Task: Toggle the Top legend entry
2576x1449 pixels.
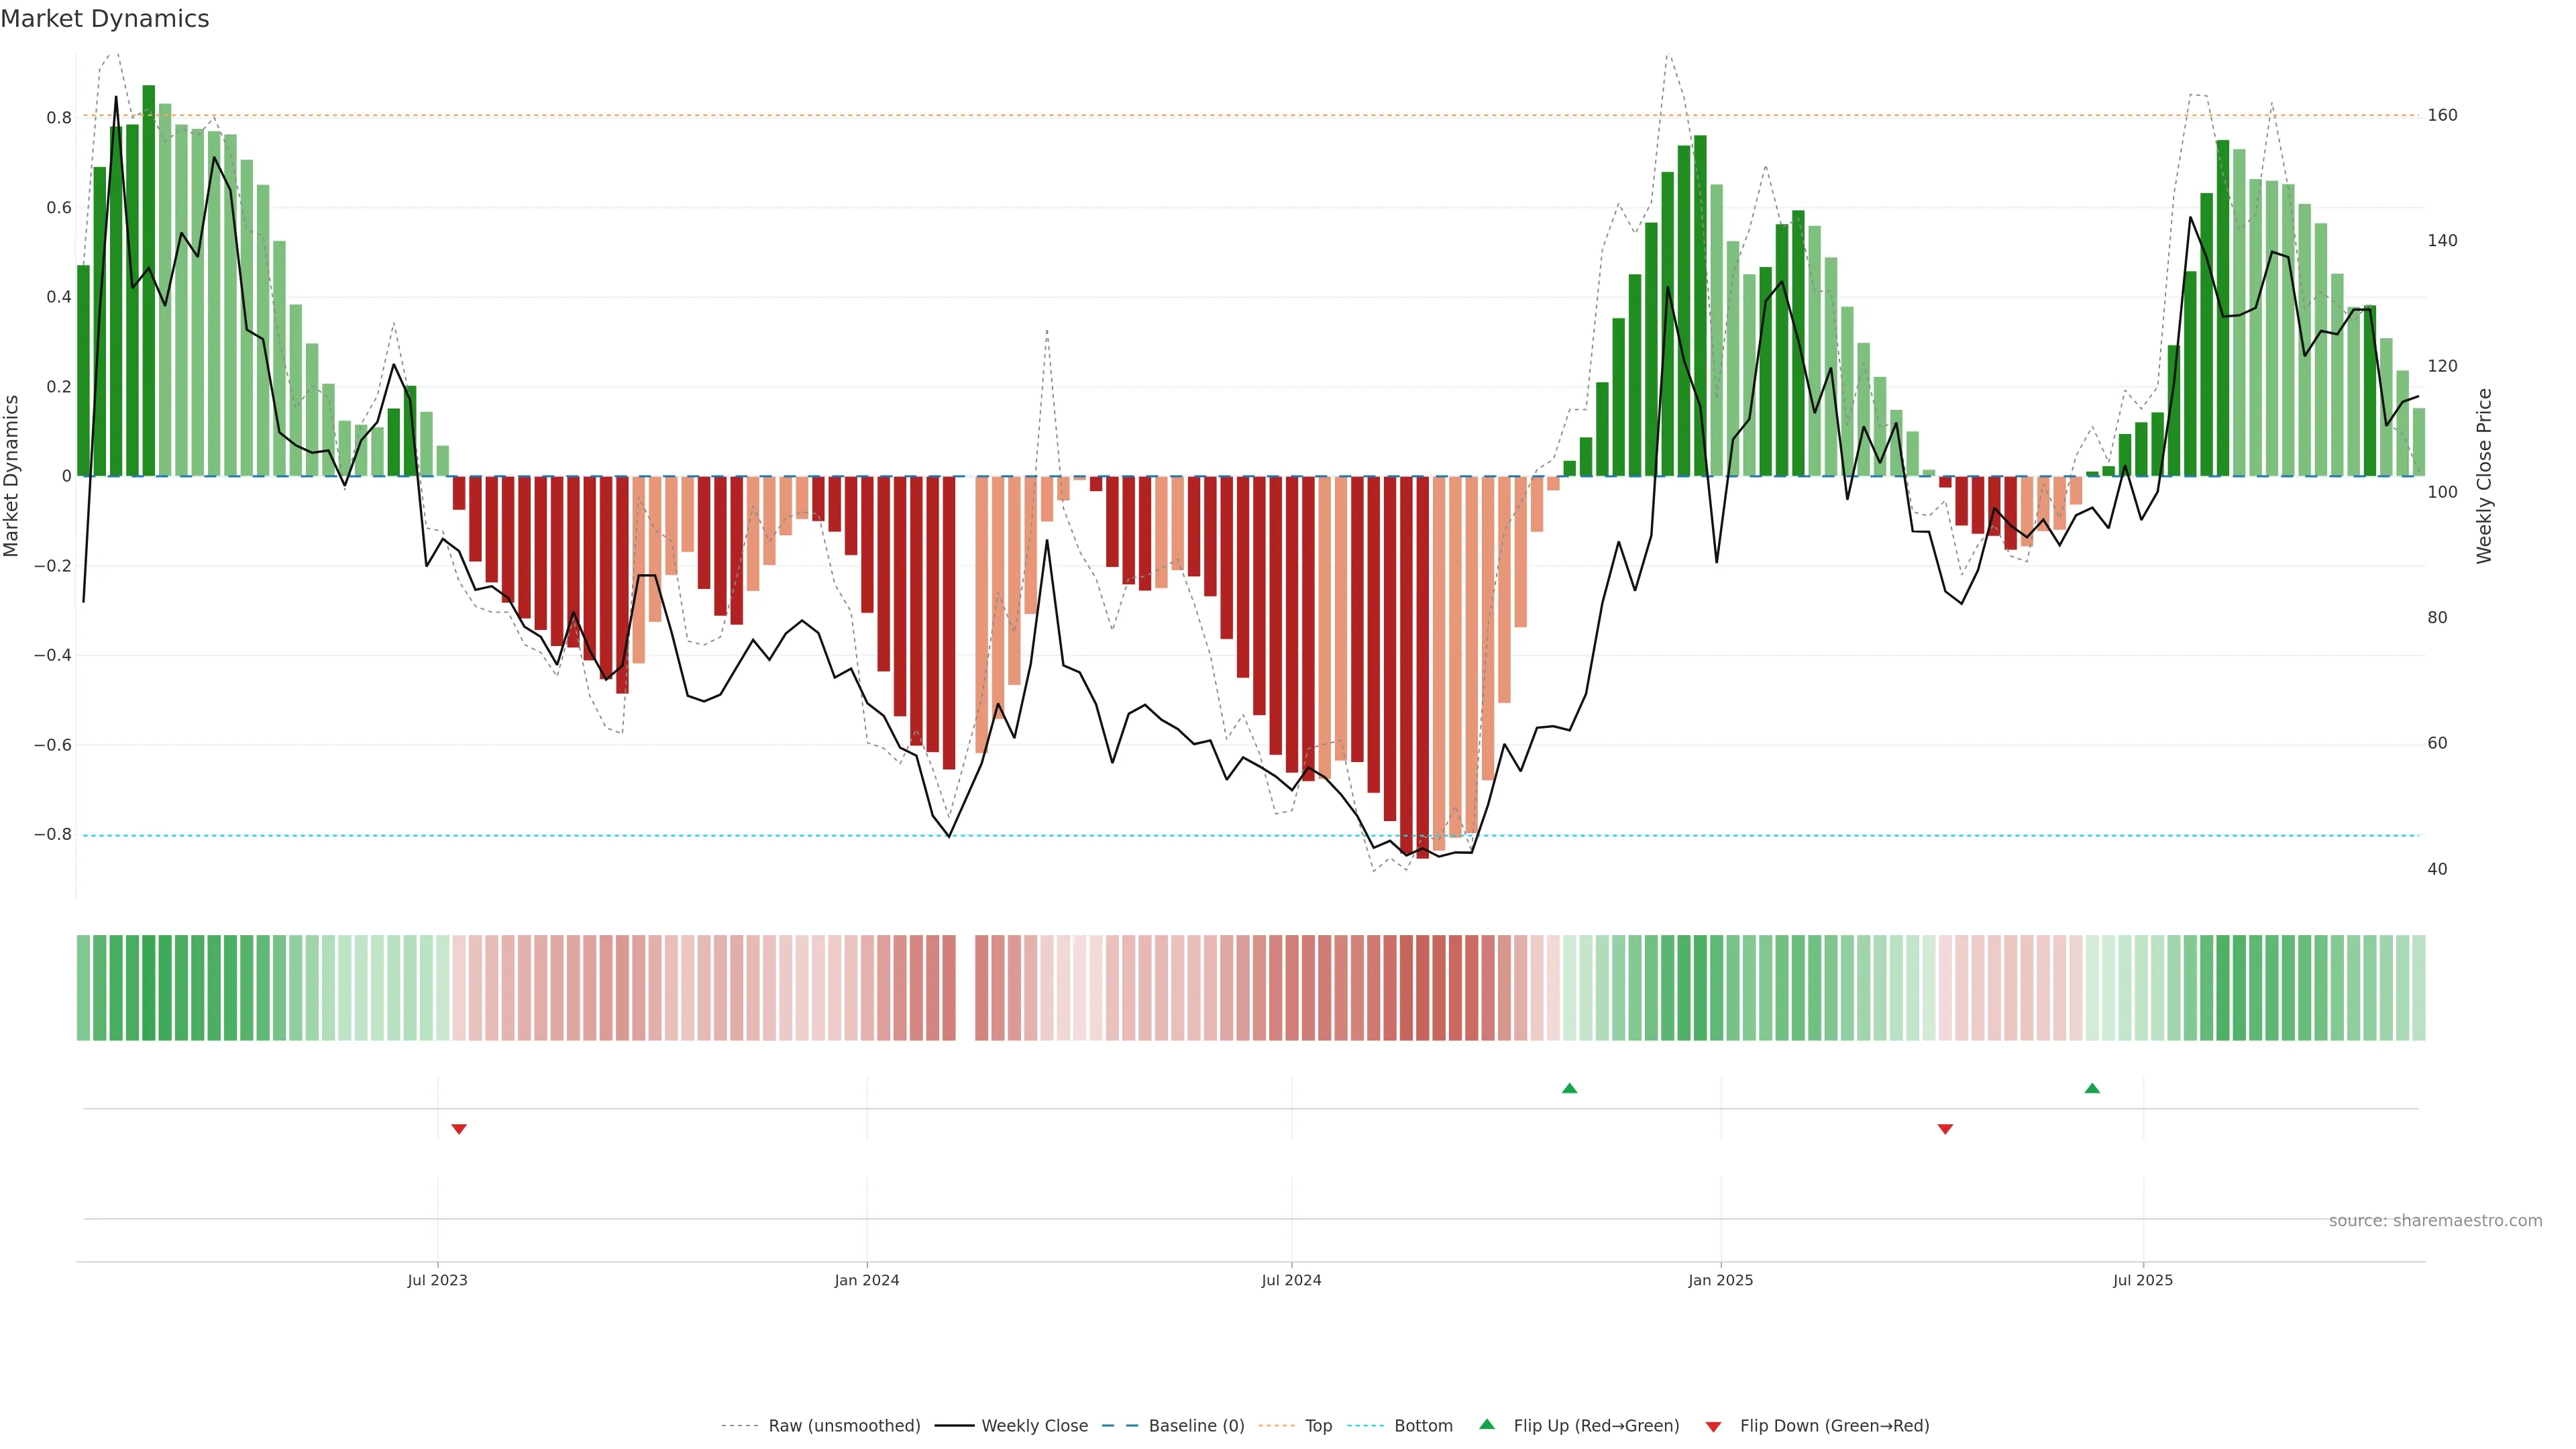Action: click(x=1318, y=1426)
